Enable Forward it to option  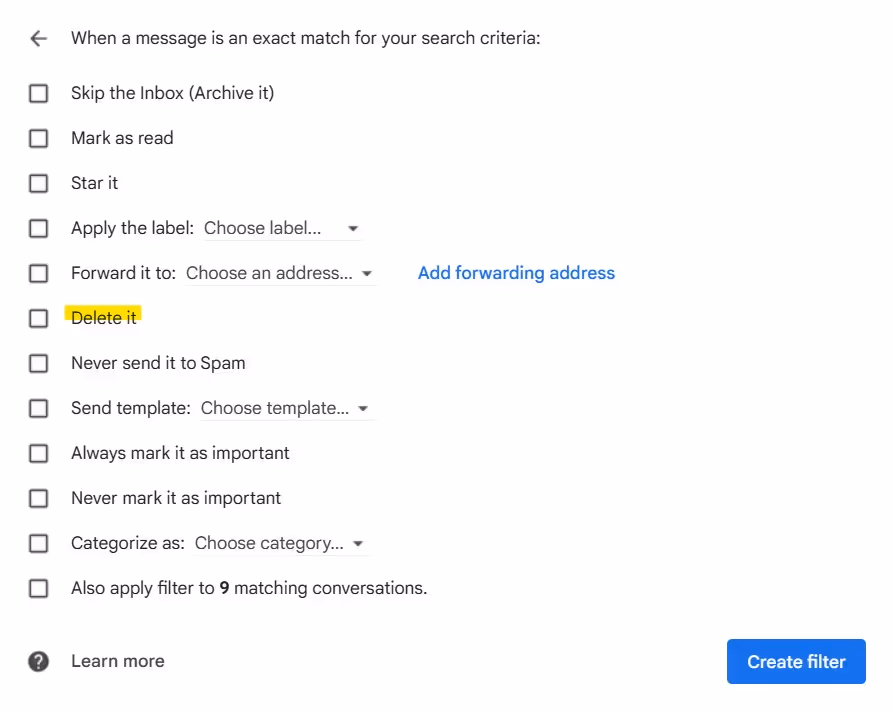38,273
